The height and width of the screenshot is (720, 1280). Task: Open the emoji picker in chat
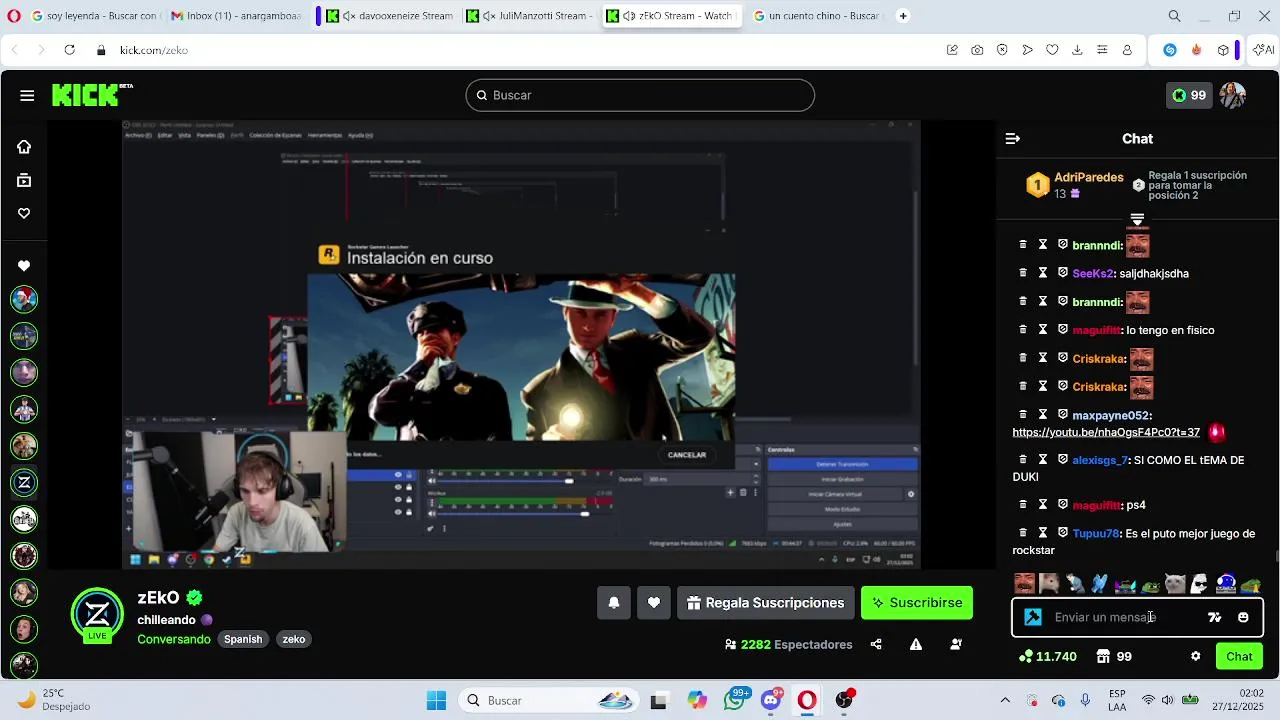(x=1243, y=618)
